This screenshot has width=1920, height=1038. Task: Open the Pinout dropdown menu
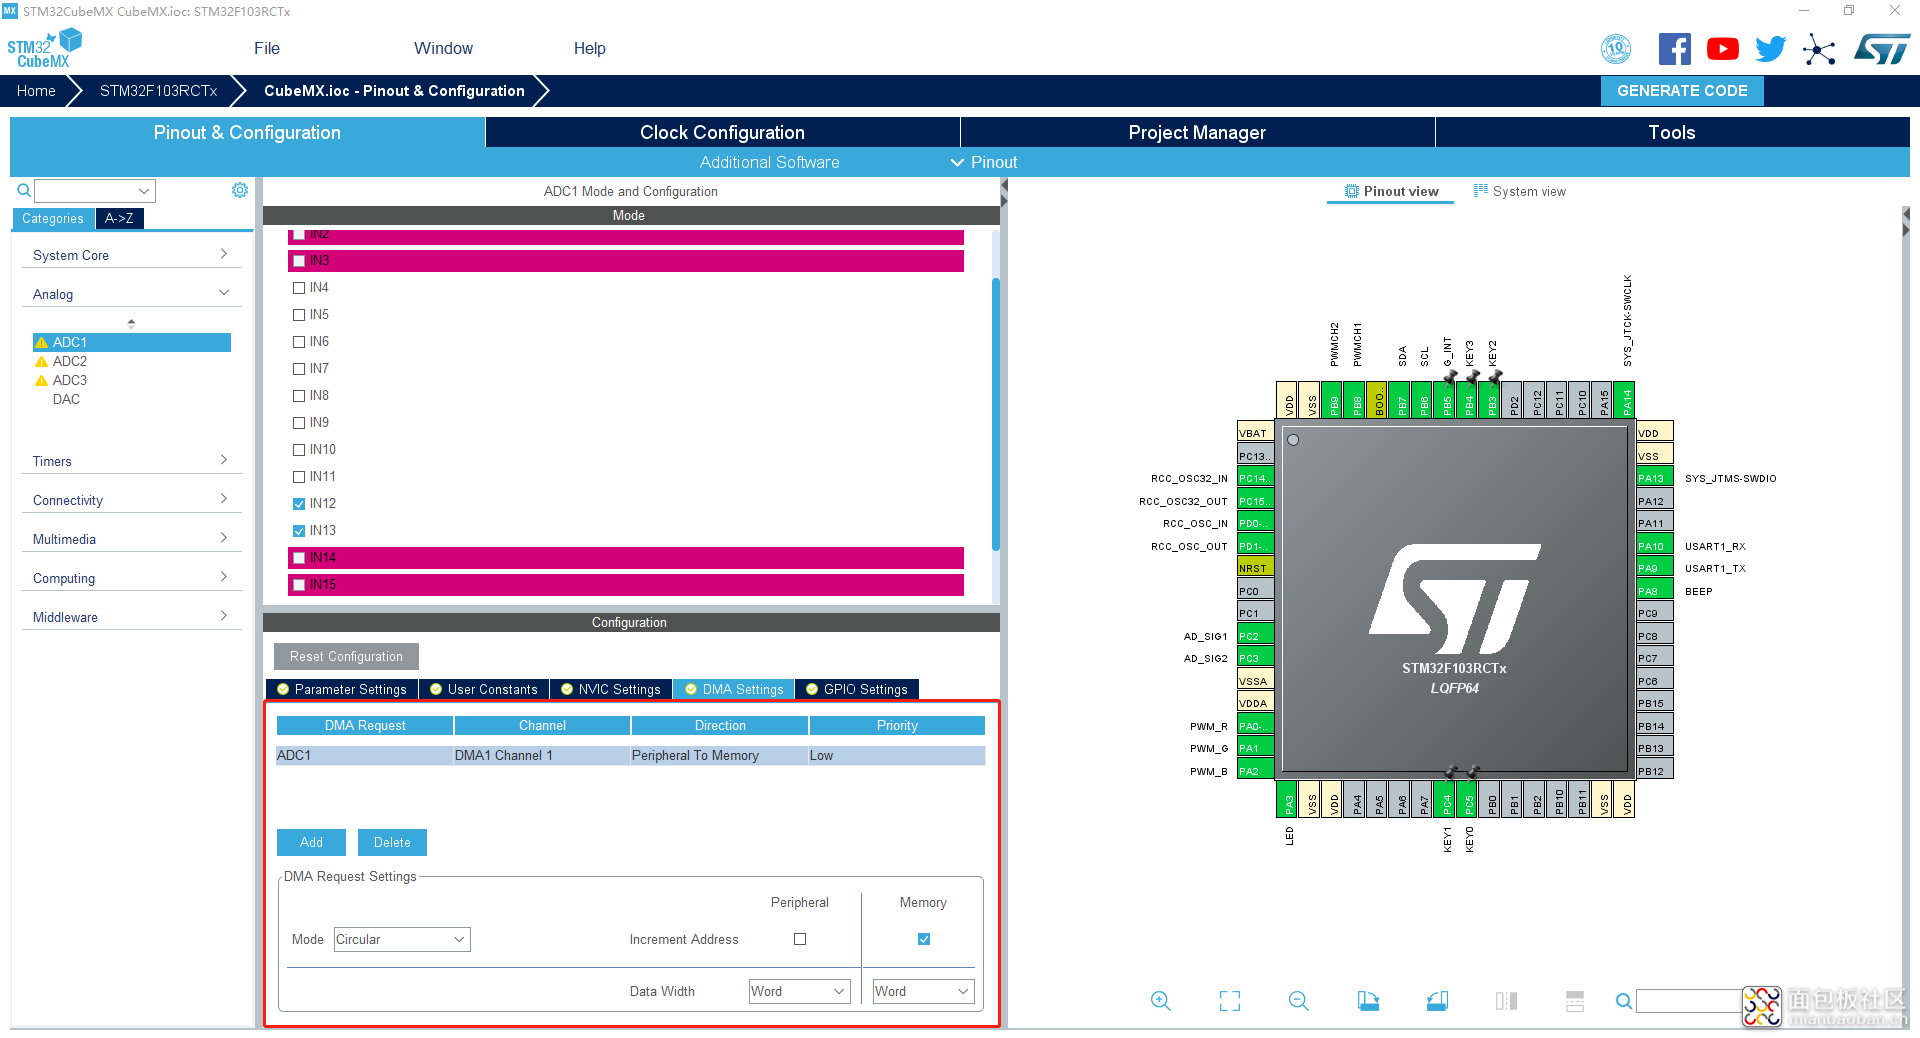984,162
